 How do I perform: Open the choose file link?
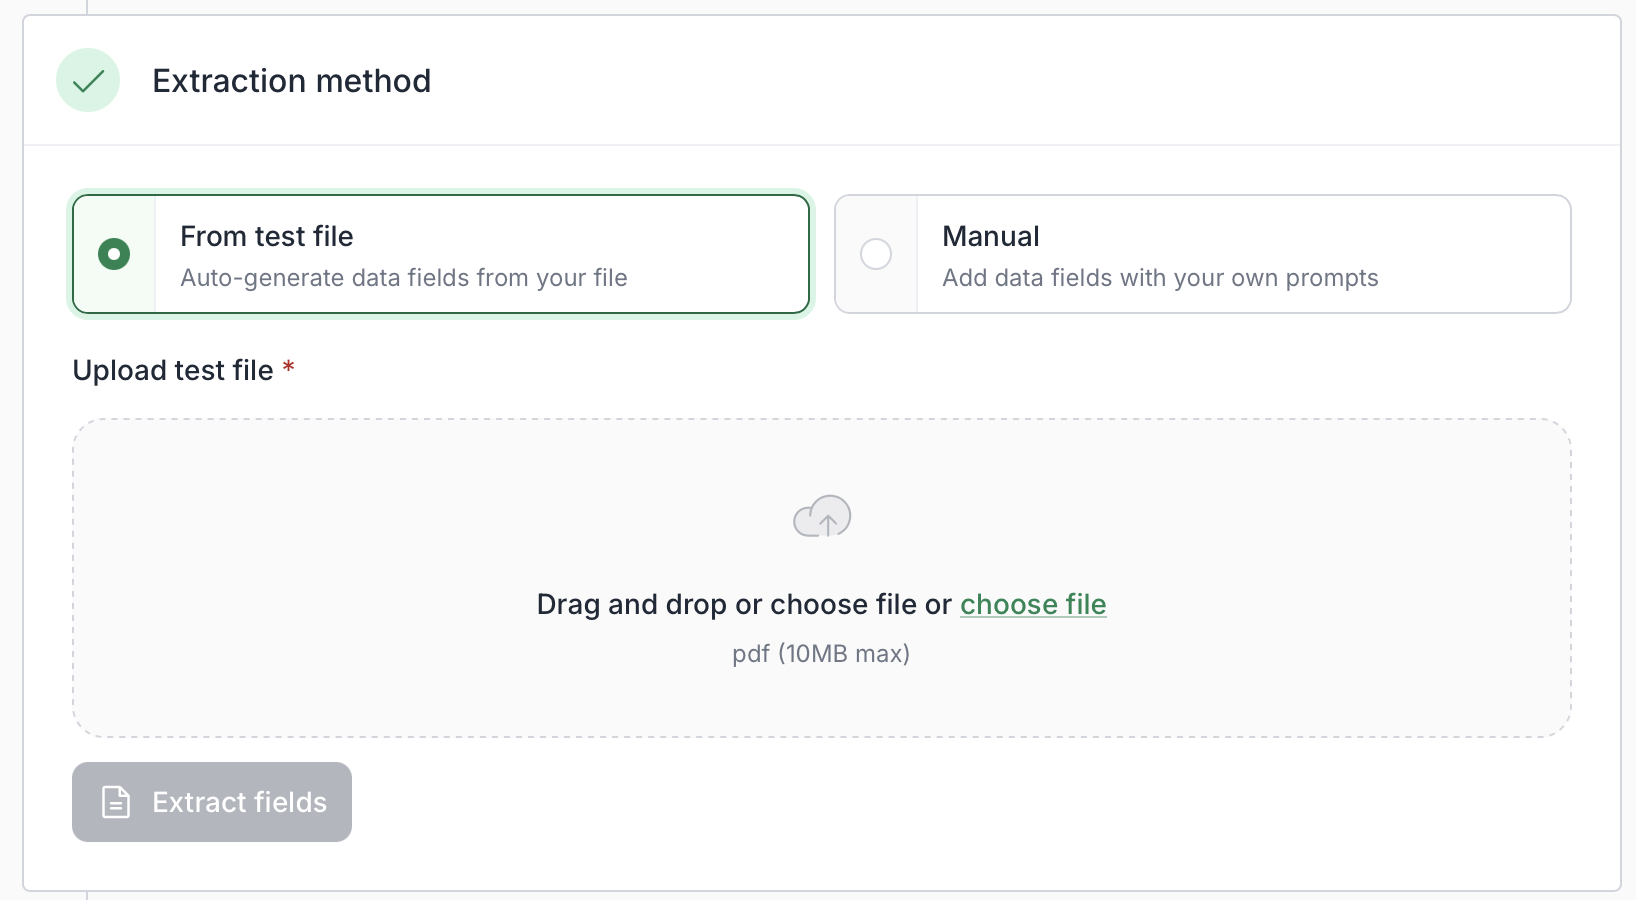click(x=1033, y=604)
